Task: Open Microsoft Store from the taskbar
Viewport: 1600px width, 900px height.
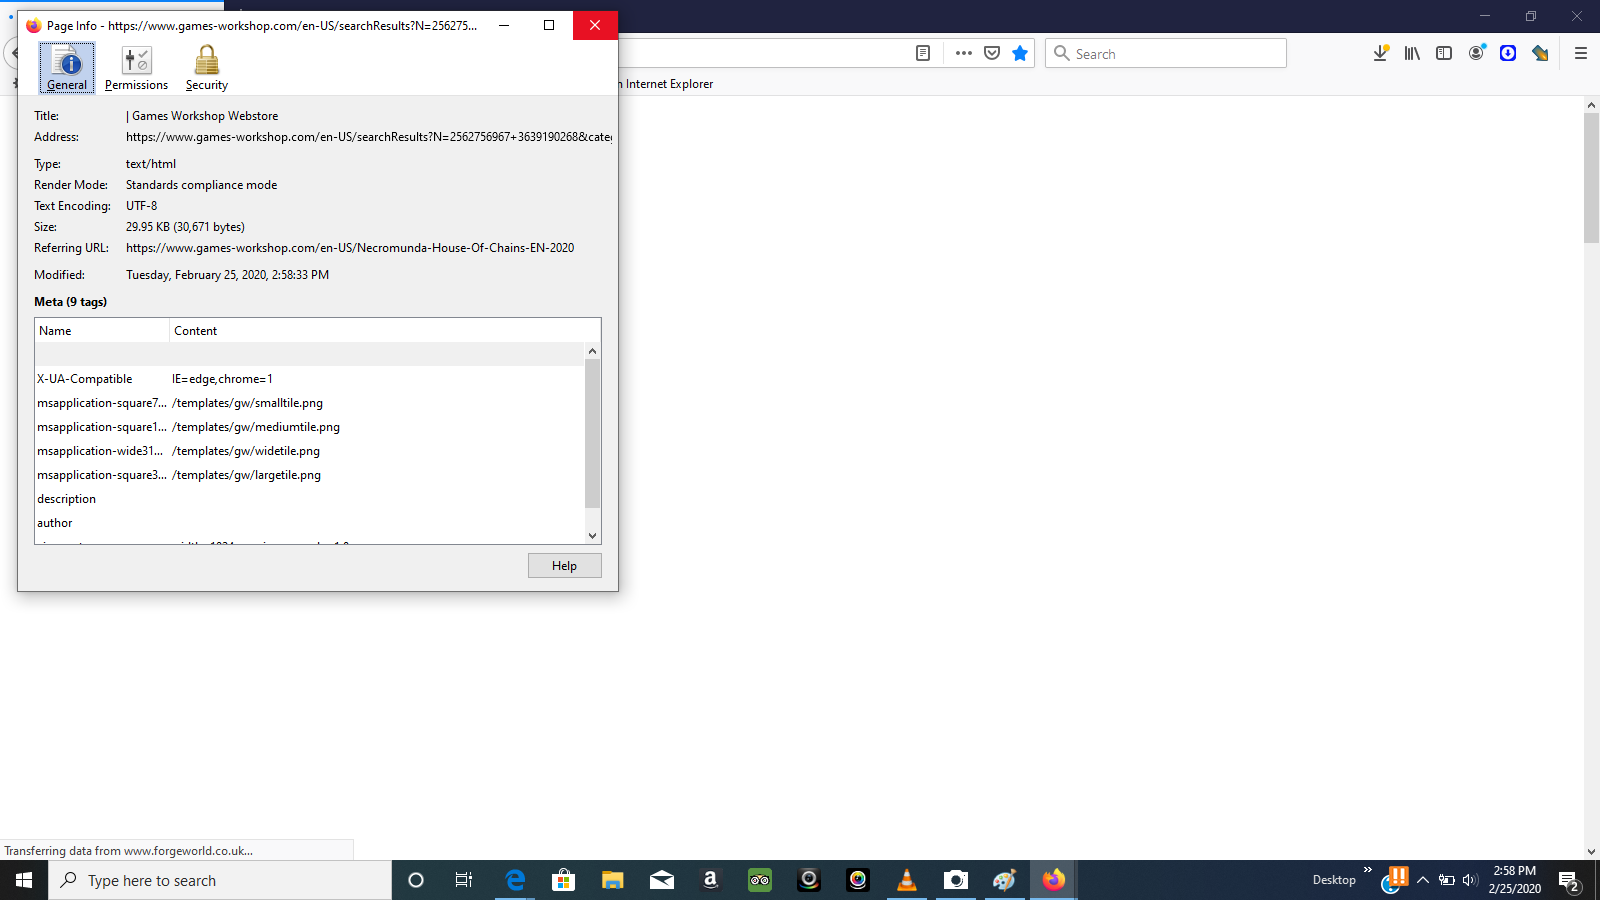Action: (564, 880)
